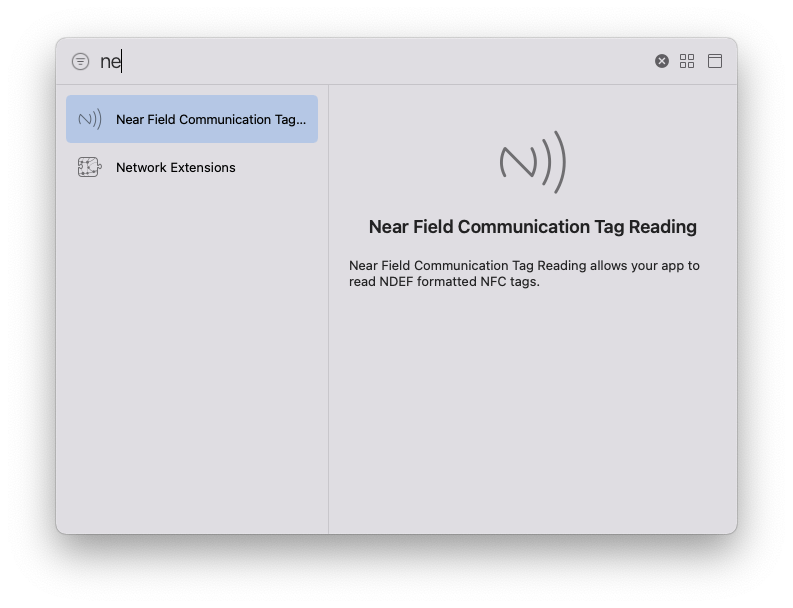Image resolution: width=793 pixels, height=608 pixels.
Task: Click the search field containing 'ne'
Action: click(x=374, y=62)
